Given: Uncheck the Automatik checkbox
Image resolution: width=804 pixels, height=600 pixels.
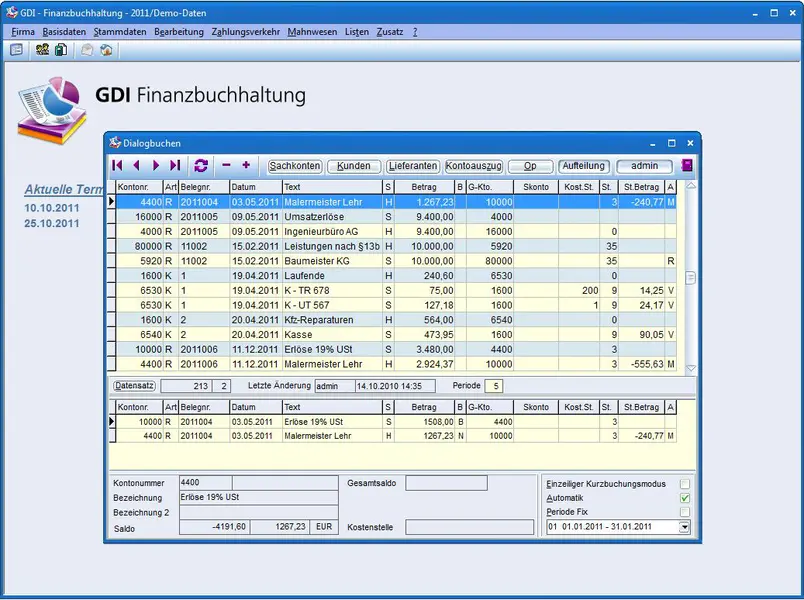Looking at the screenshot, I should click(x=685, y=498).
